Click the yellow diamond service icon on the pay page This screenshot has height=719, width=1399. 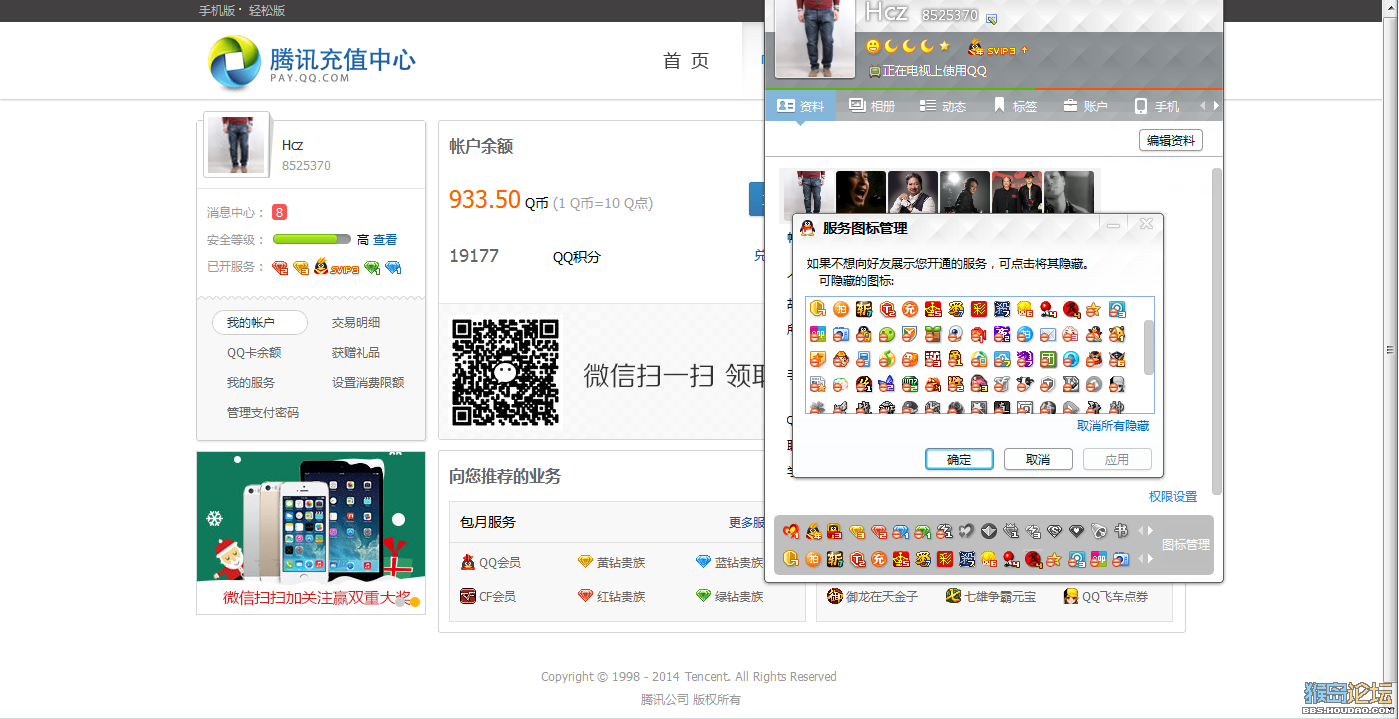click(x=300, y=267)
